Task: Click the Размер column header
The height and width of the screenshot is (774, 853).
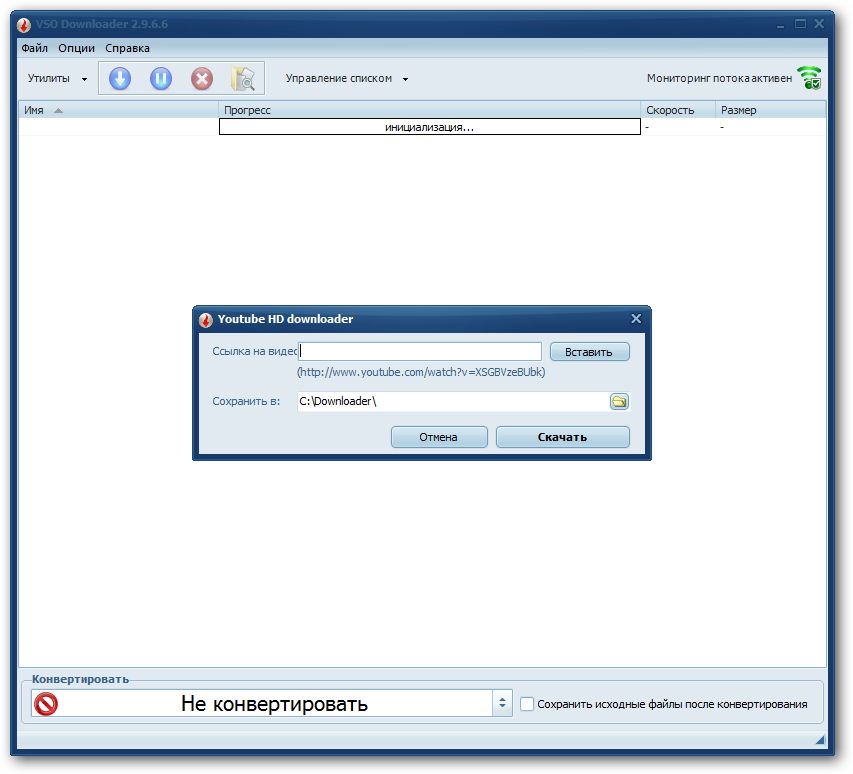Action: [x=770, y=110]
